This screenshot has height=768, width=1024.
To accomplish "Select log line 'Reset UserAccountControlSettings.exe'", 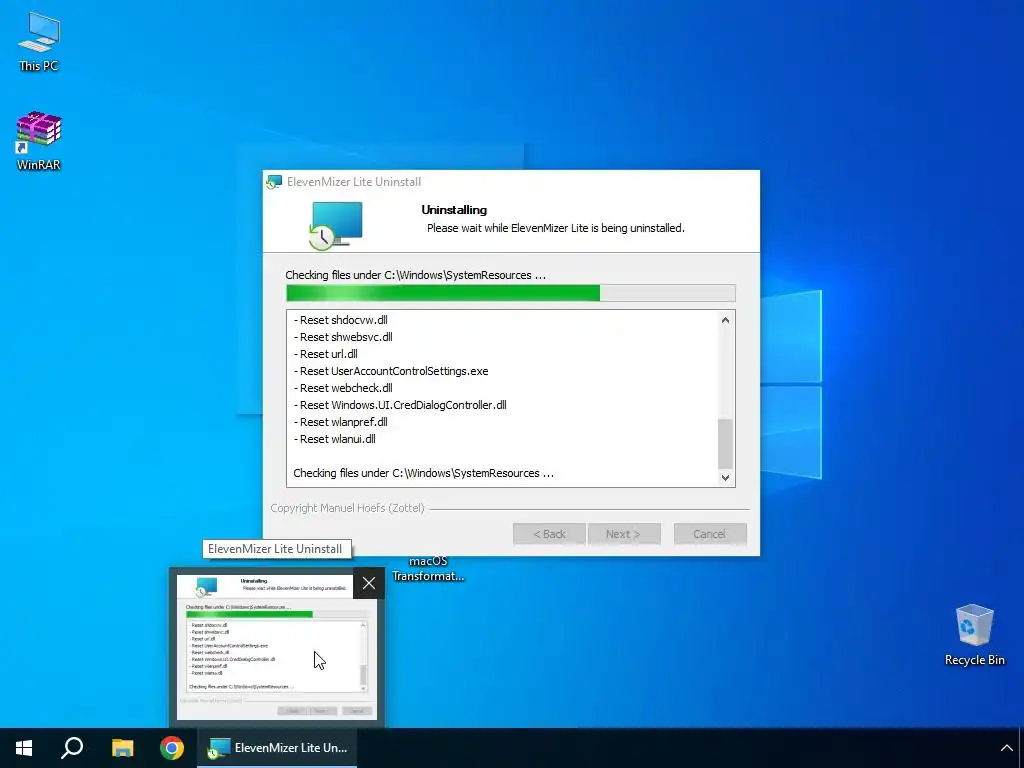I will [391, 371].
